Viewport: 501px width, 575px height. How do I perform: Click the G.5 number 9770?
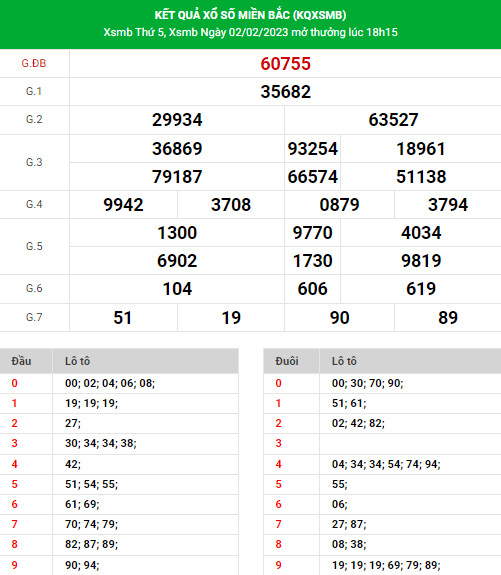pyautogui.click(x=312, y=233)
